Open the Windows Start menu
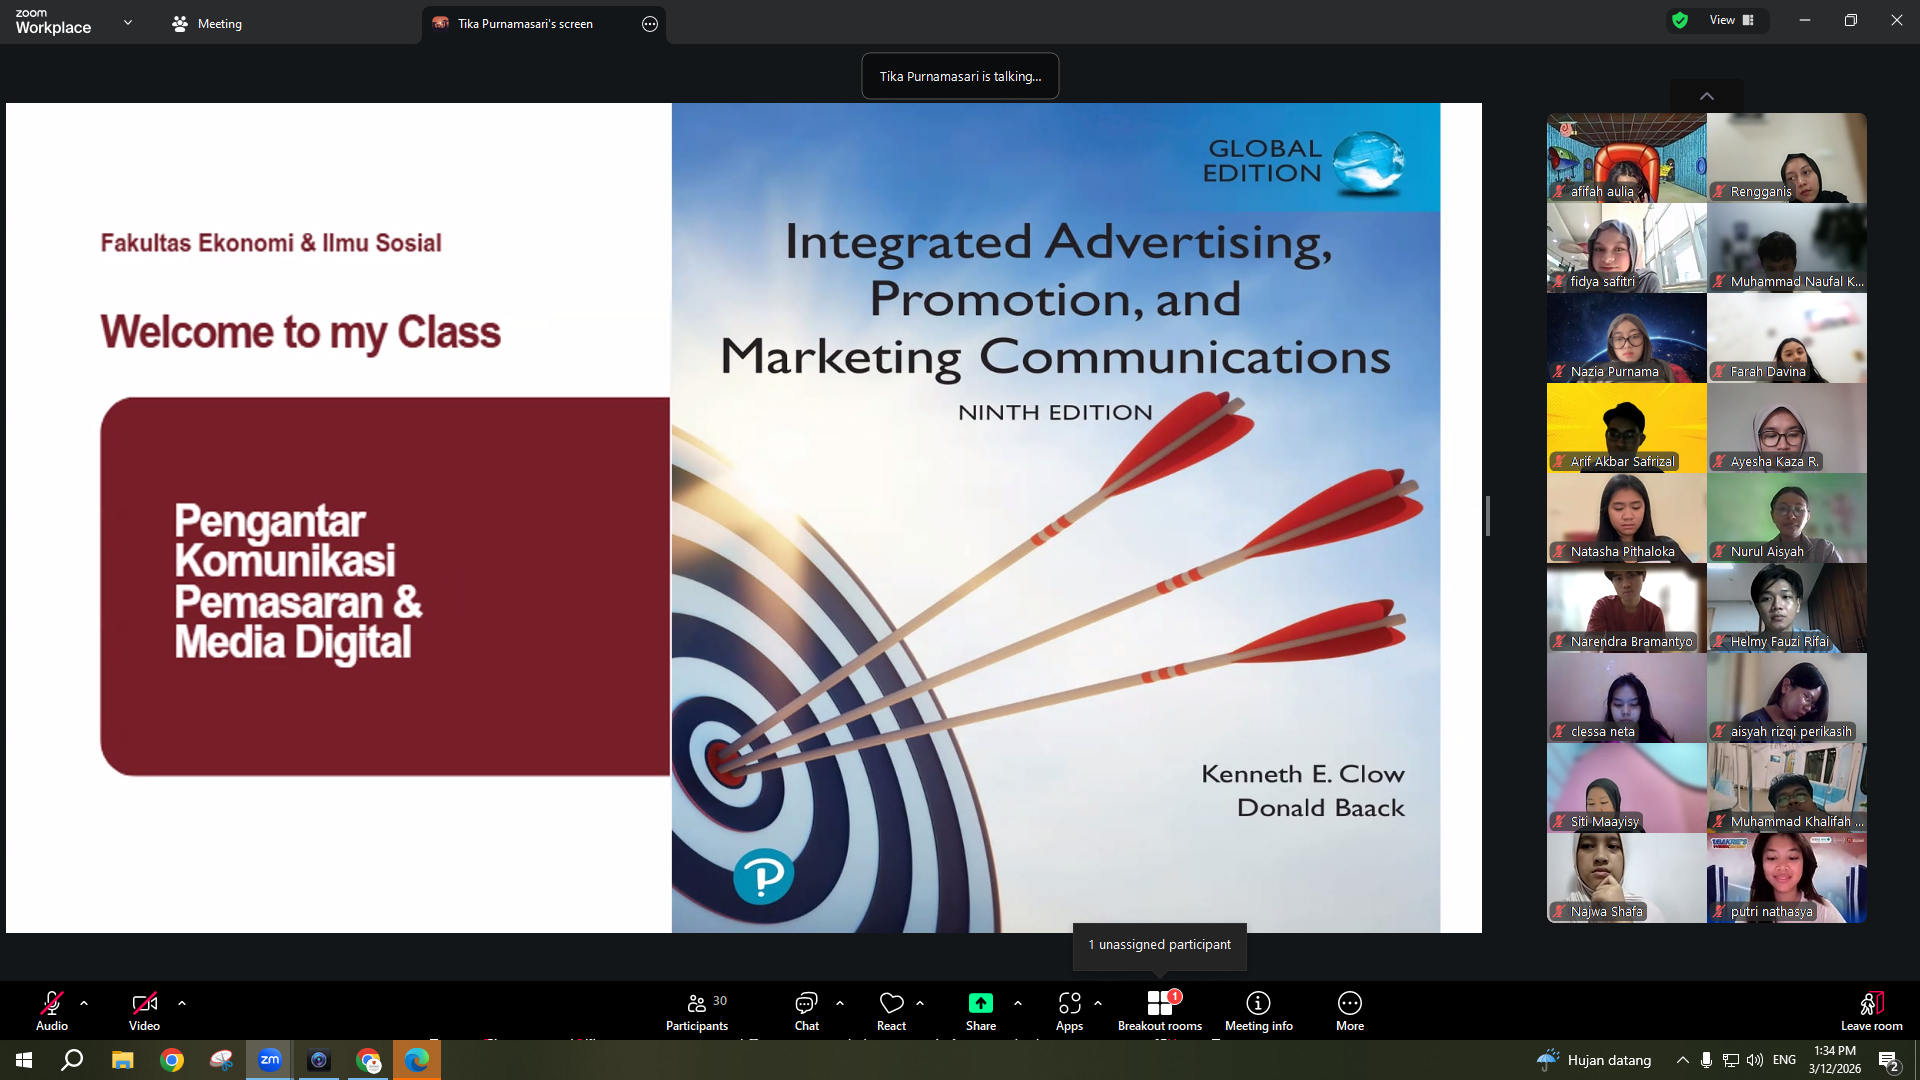The image size is (1920, 1080). tap(24, 1060)
